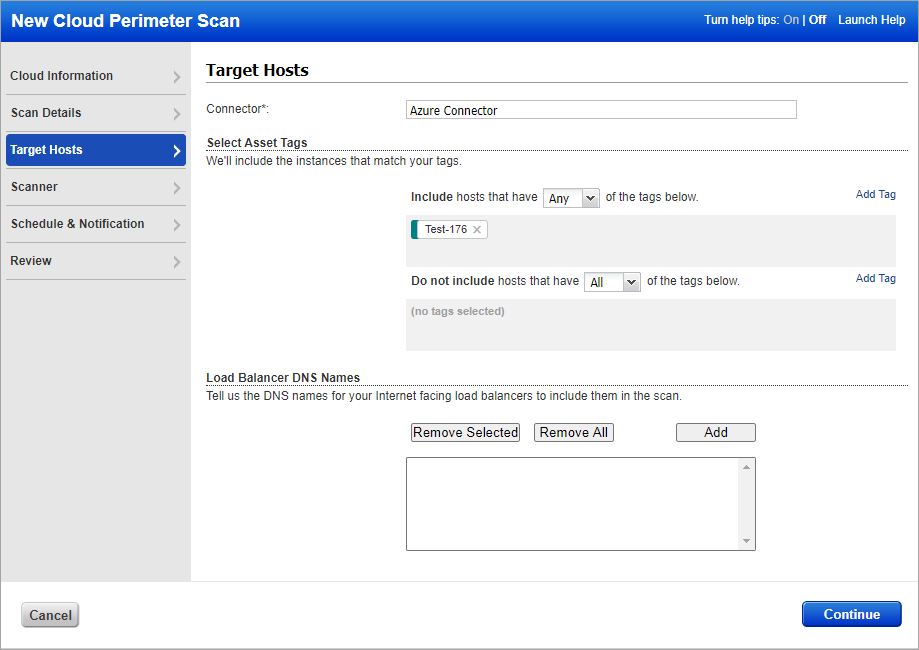Open the Do not include All dropdown

[612, 282]
